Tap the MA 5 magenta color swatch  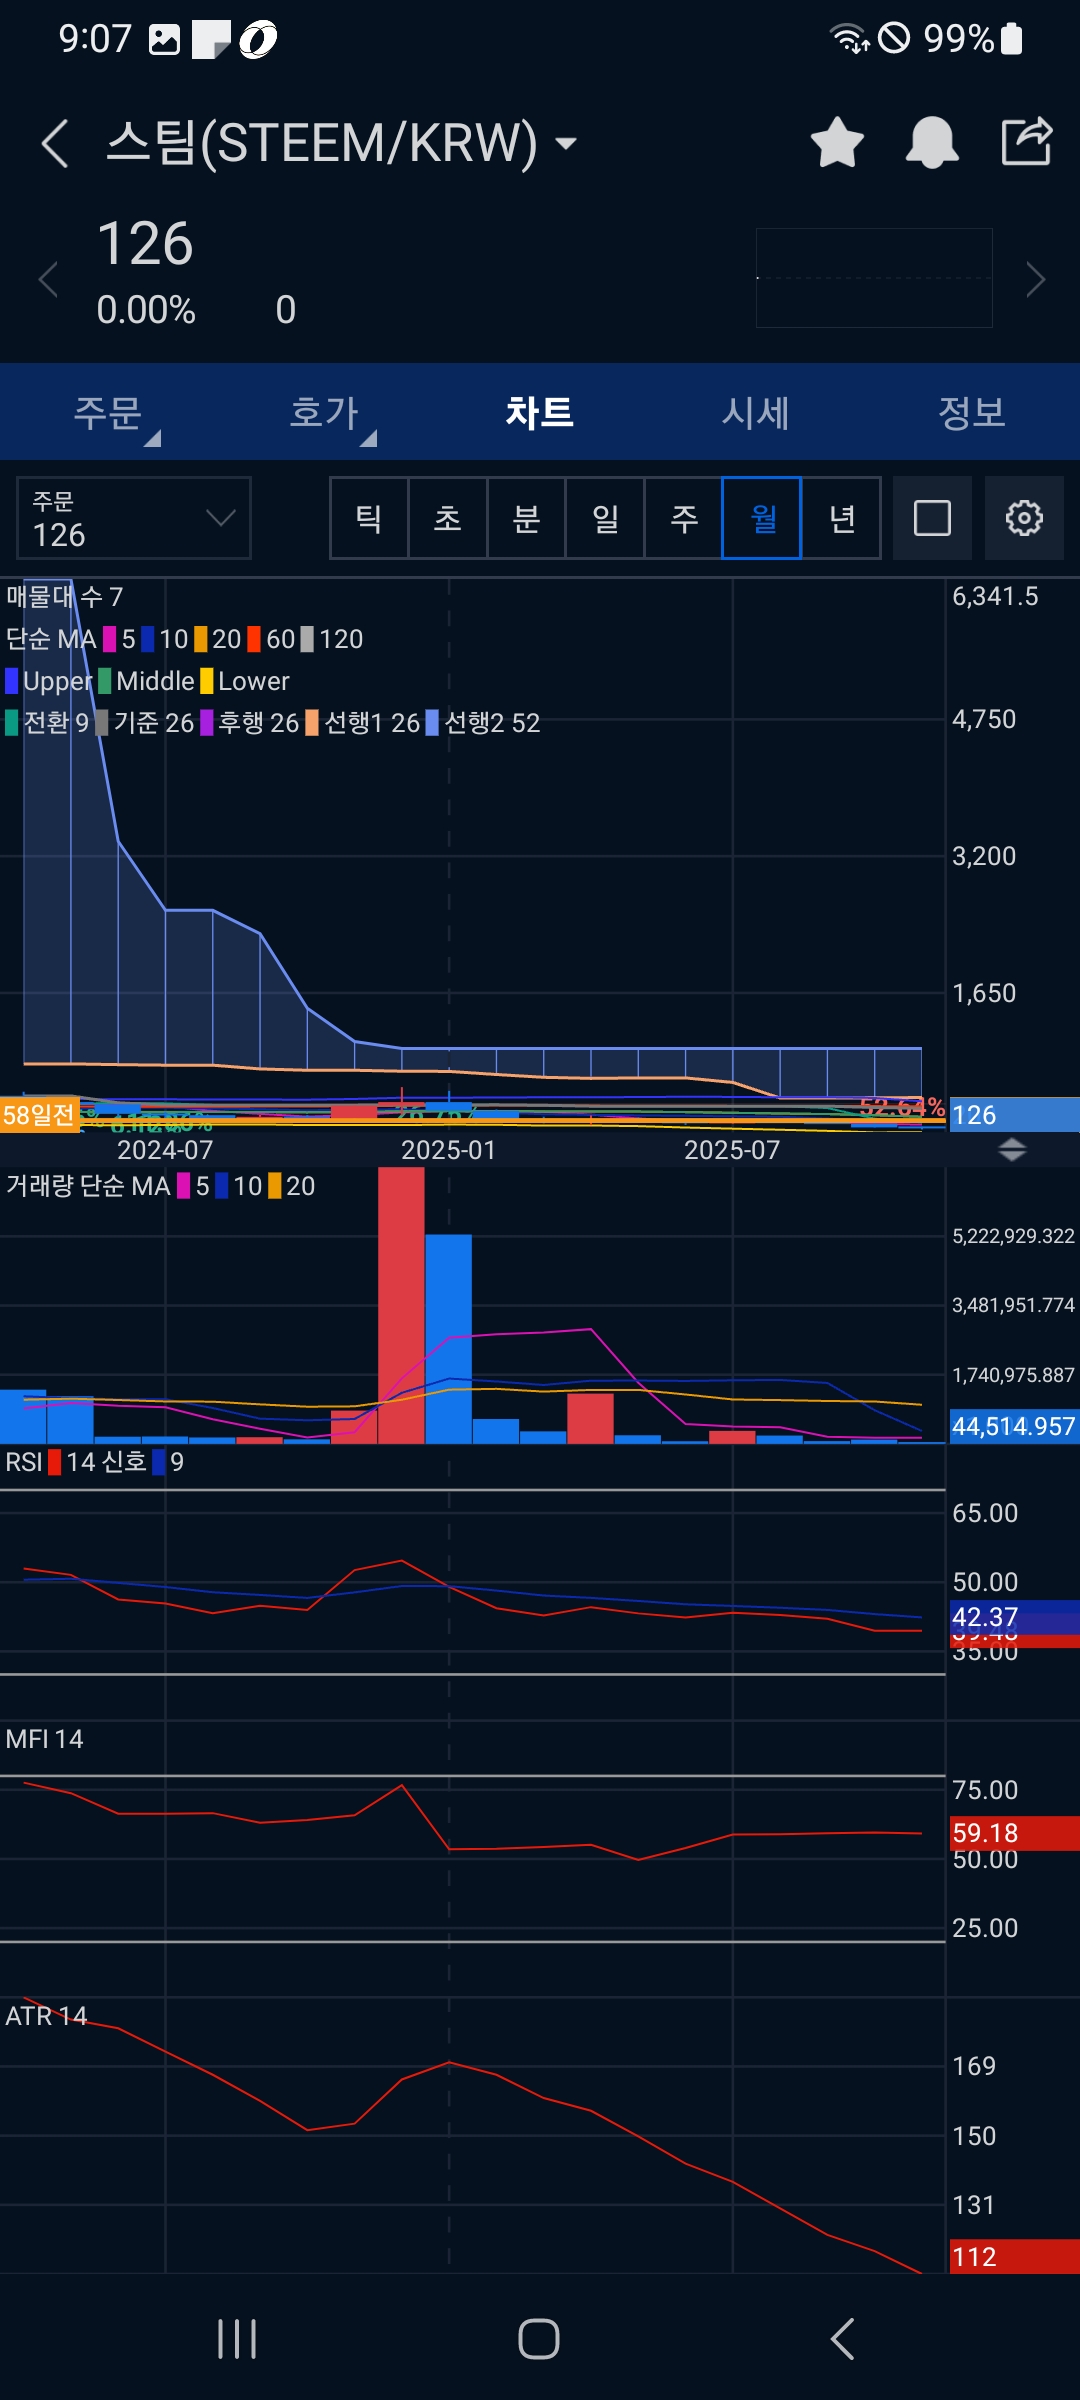[110, 639]
